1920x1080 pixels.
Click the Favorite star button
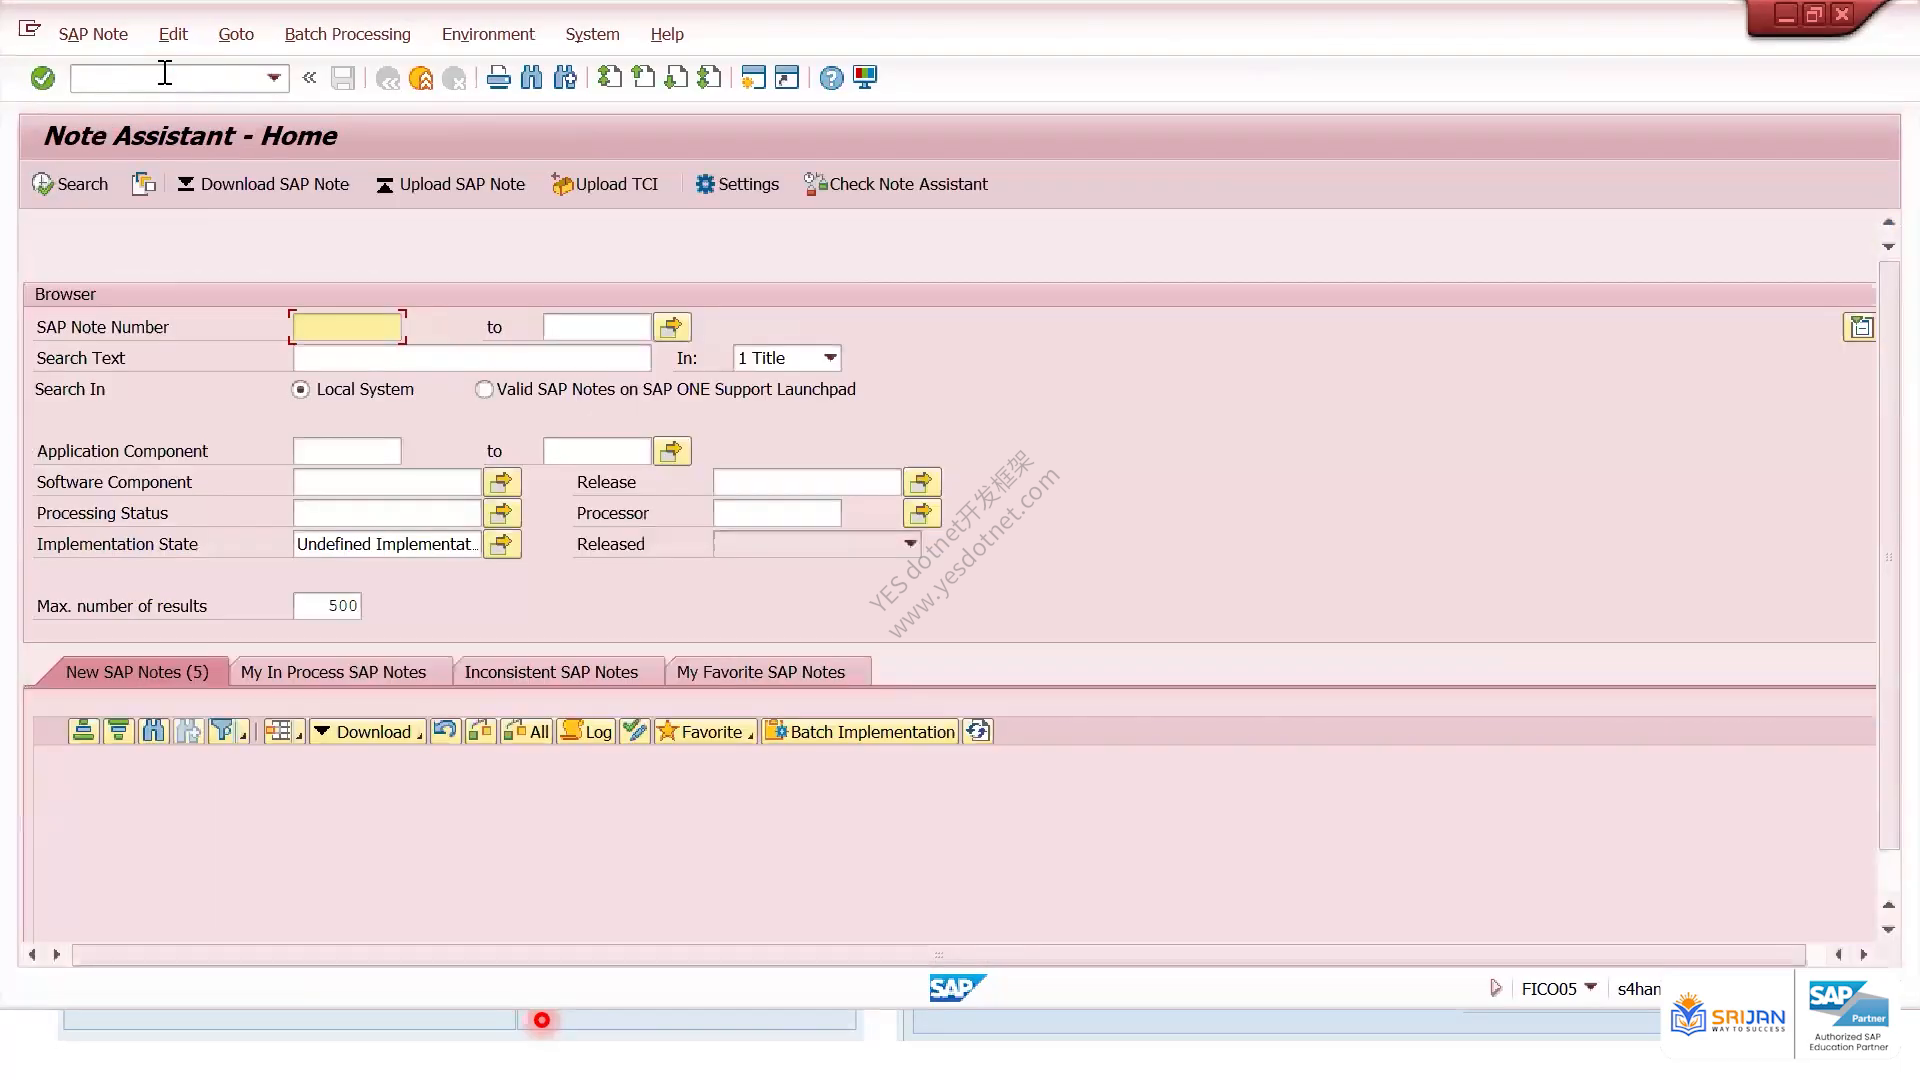(705, 732)
